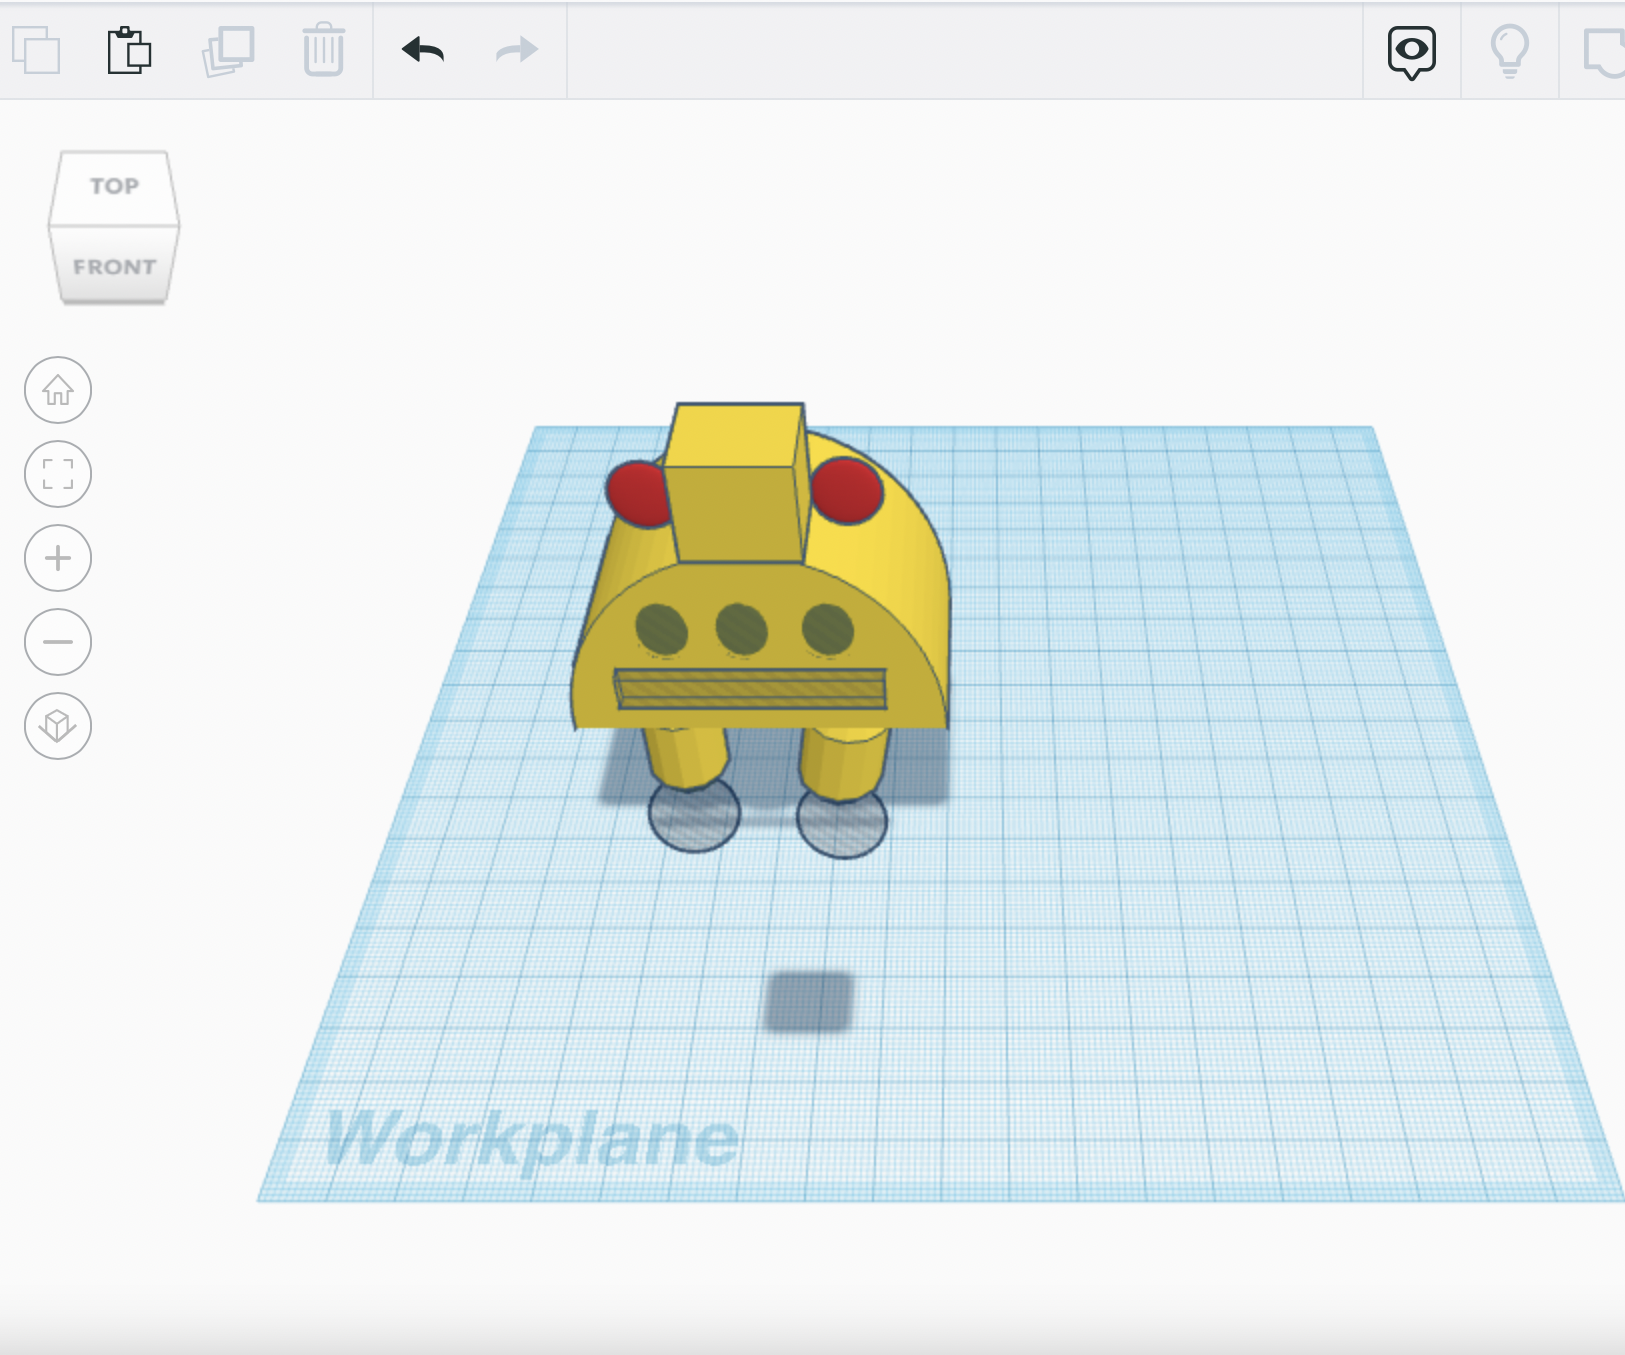
Task: Open the Notes tool
Action: pyautogui.click(x=1608, y=51)
